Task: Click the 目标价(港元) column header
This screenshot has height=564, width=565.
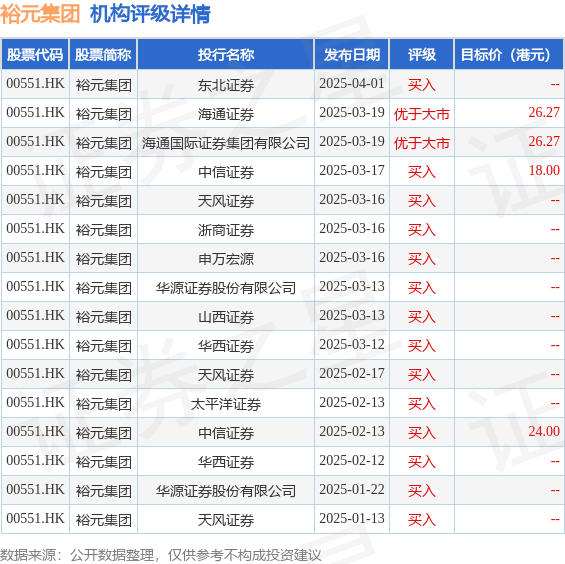Action: point(509,55)
